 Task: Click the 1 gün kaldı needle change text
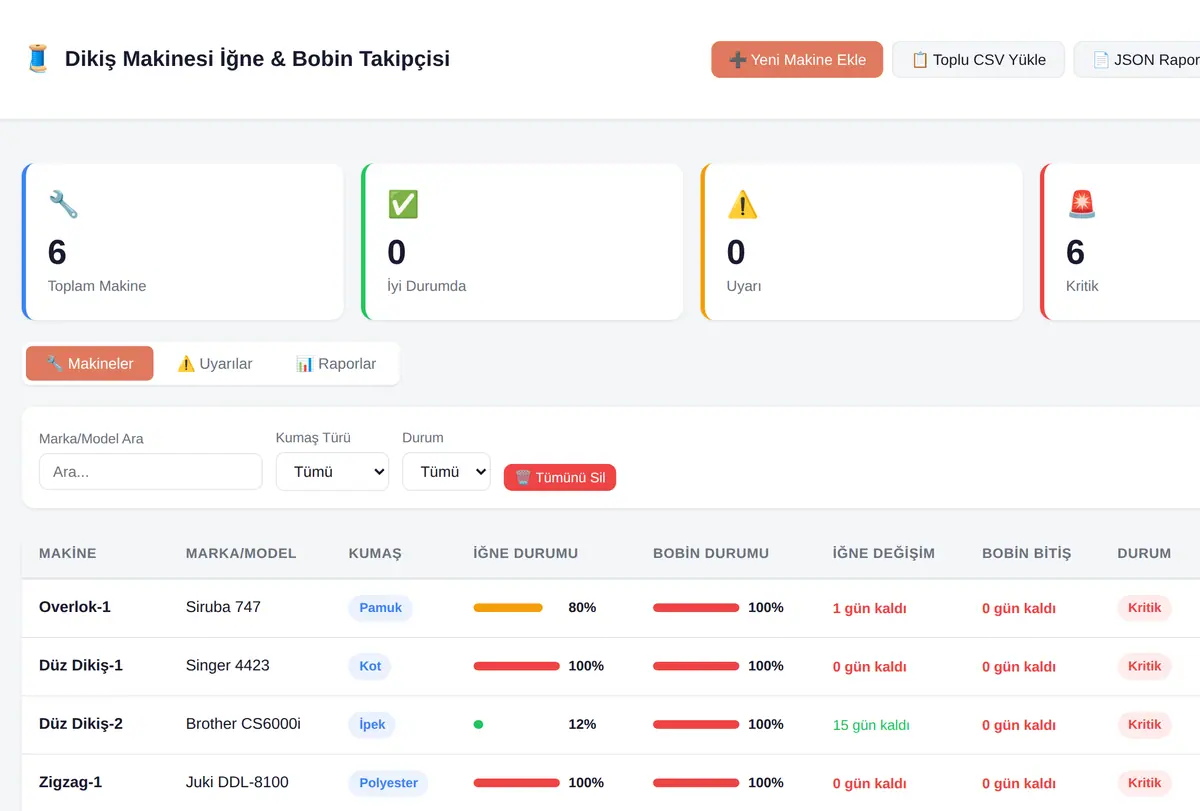[x=870, y=608]
